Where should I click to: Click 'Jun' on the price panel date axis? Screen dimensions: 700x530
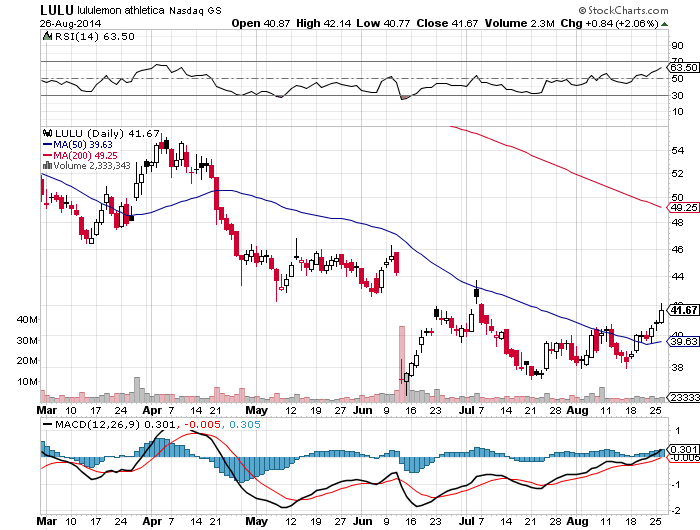tap(363, 410)
